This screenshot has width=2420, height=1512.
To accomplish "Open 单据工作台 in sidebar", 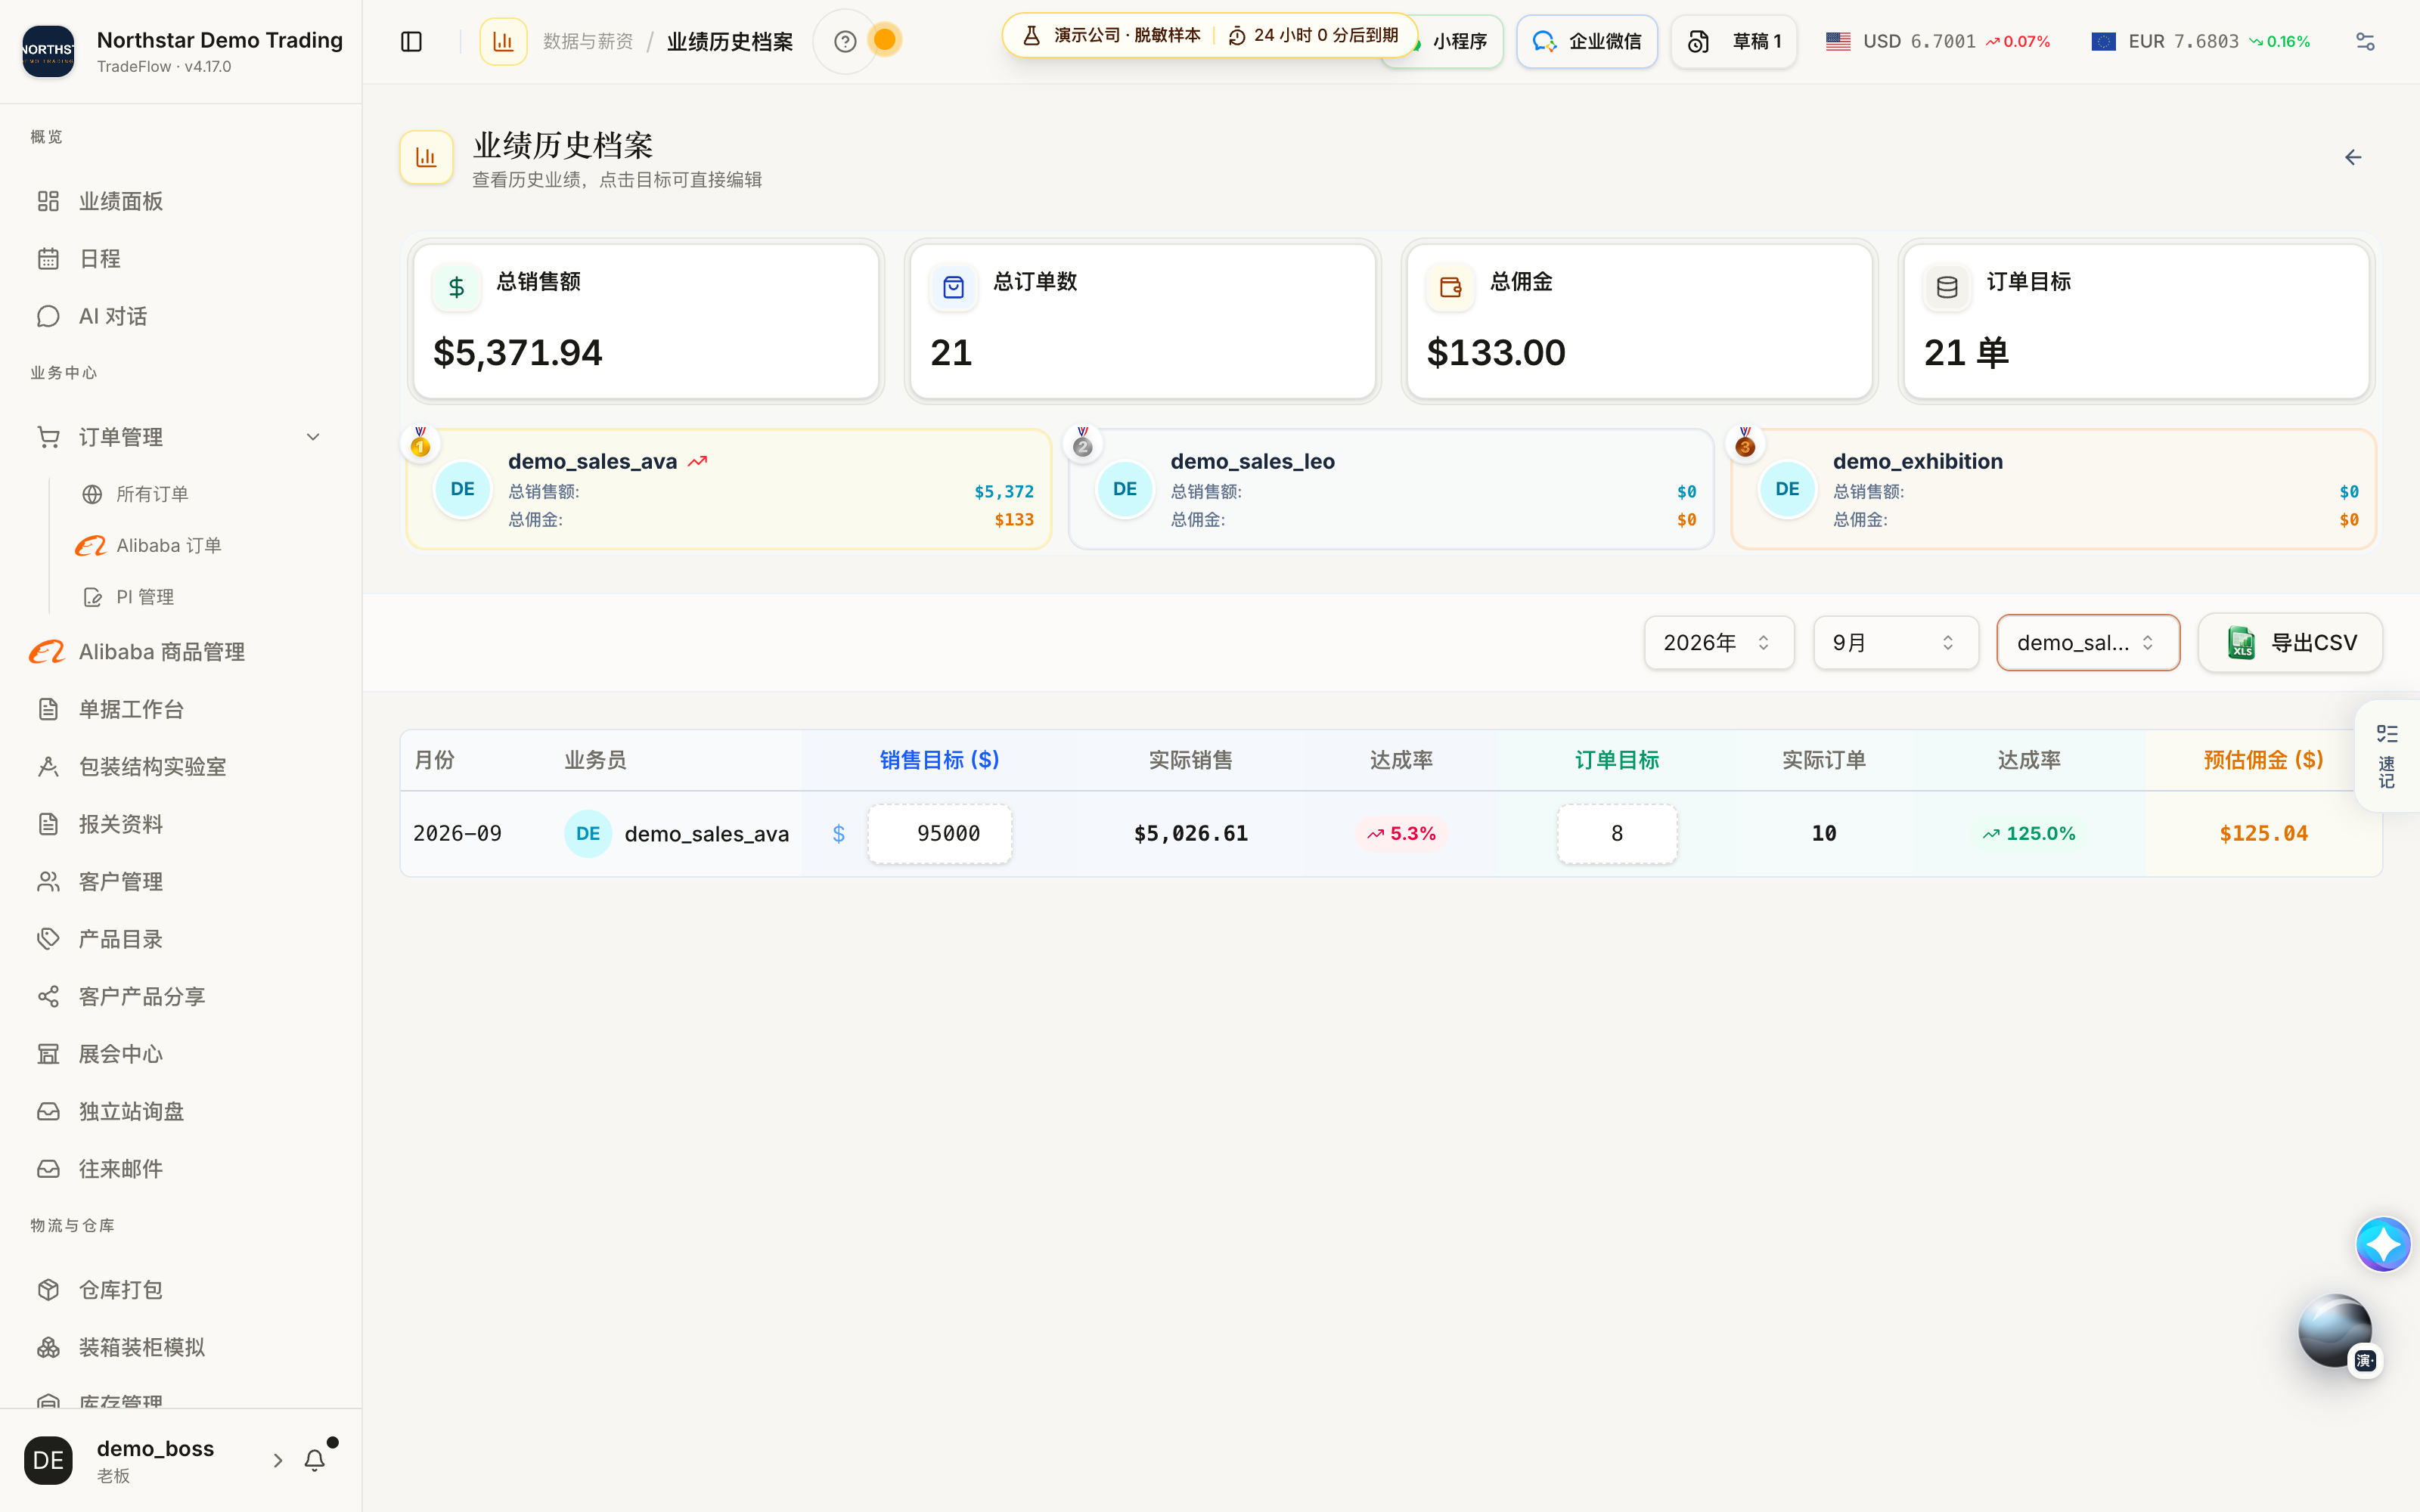I will click(x=180, y=709).
